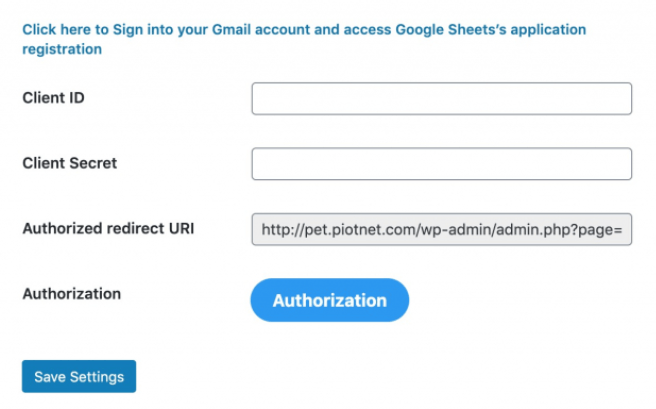The width and height of the screenshot is (656, 409).
Task: Place cursor in the empty Client Secret box
Action: pos(441,164)
